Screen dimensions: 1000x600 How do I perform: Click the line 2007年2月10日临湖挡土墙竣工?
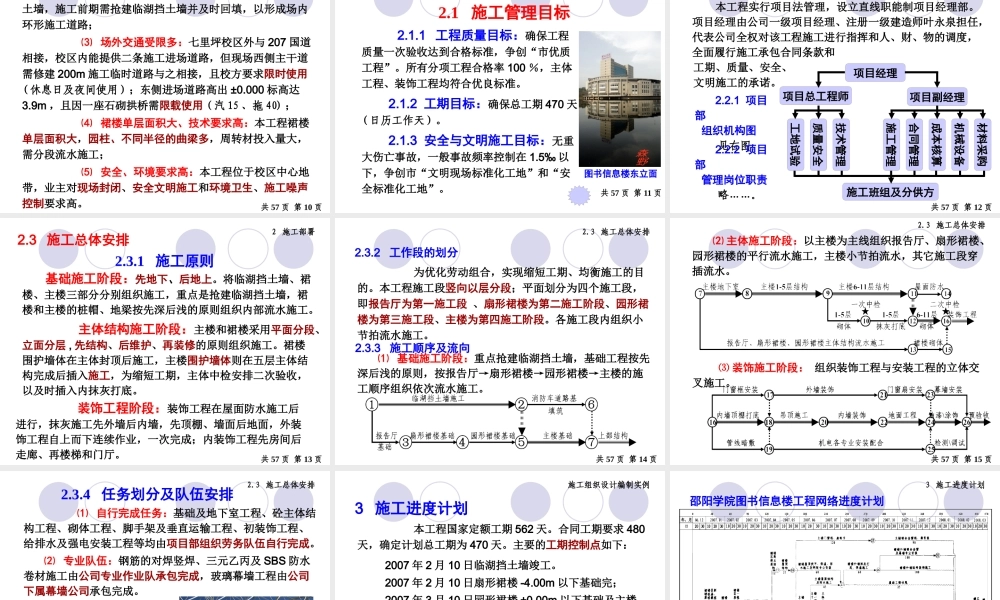(471, 565)
